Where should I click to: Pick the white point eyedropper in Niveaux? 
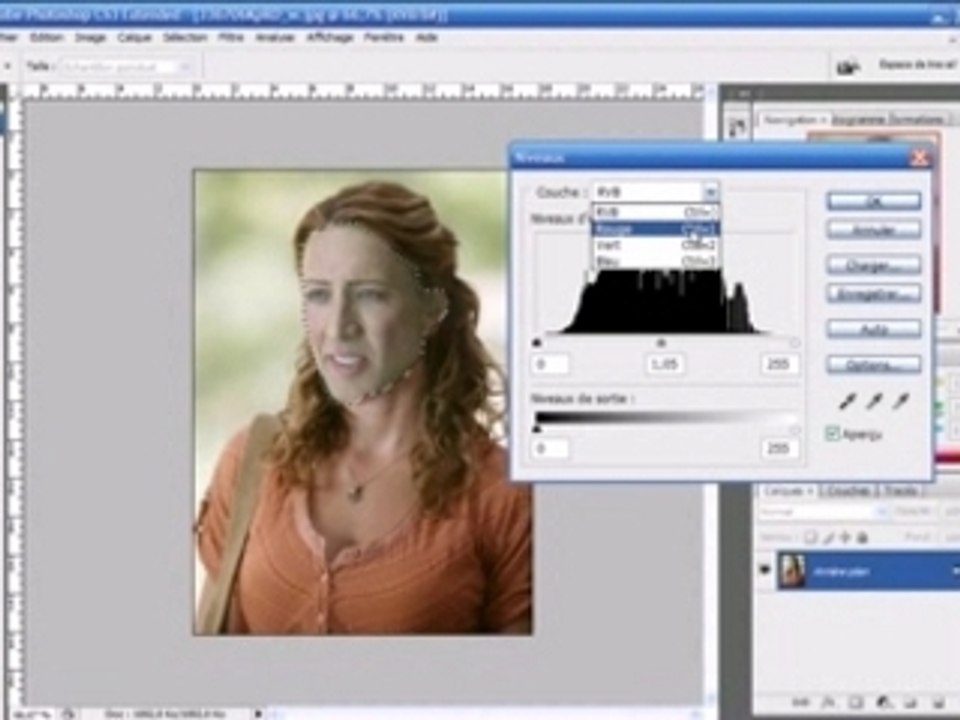pos(901,401)
